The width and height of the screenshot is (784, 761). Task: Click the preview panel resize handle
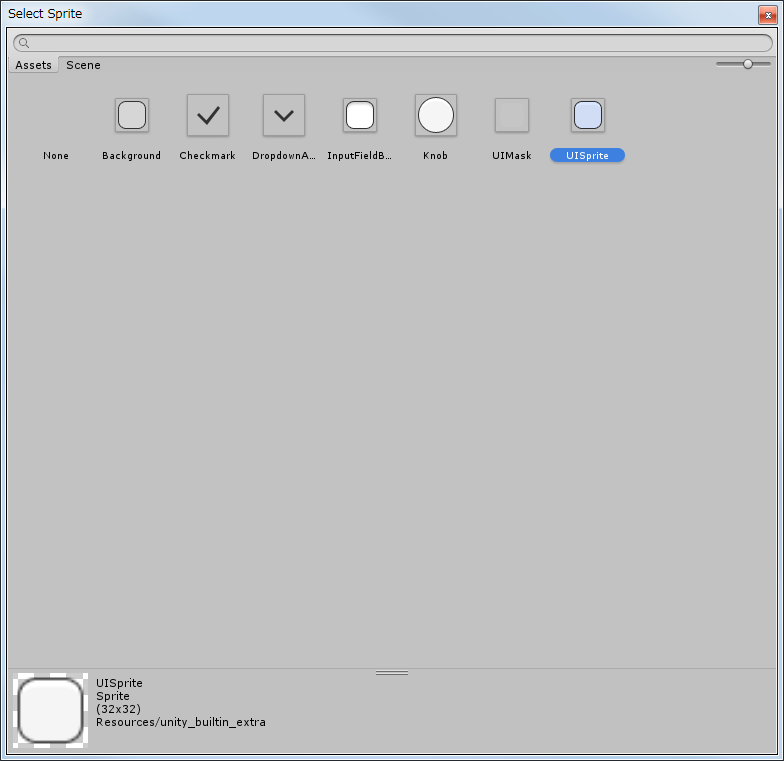tap(392, 673)
